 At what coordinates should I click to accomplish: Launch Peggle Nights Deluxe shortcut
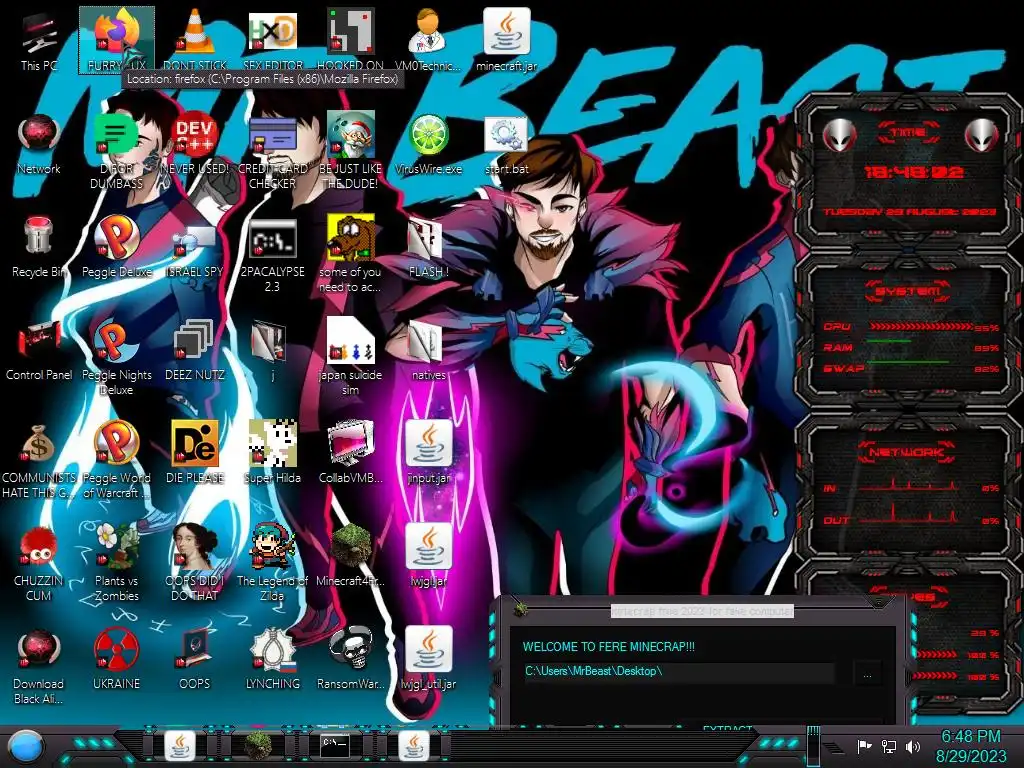(117, 357)
